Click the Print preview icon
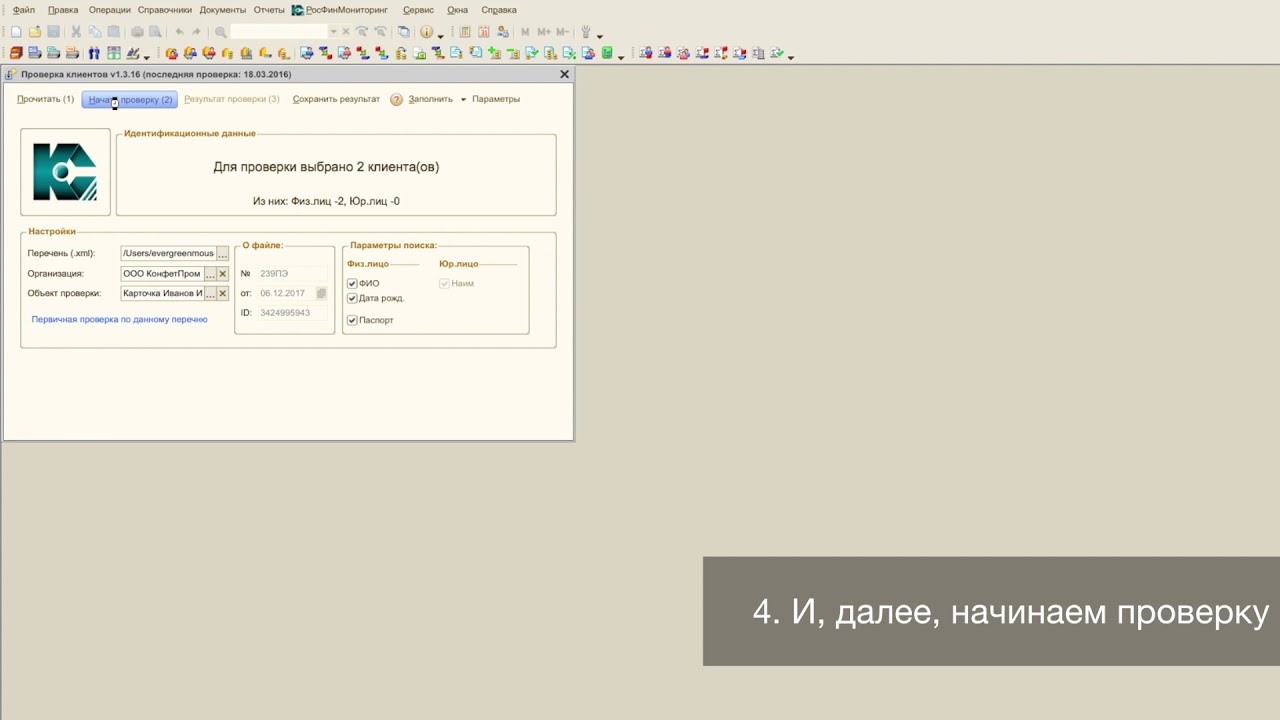This screenshot has width=1280, height=720. pos(155,32)
